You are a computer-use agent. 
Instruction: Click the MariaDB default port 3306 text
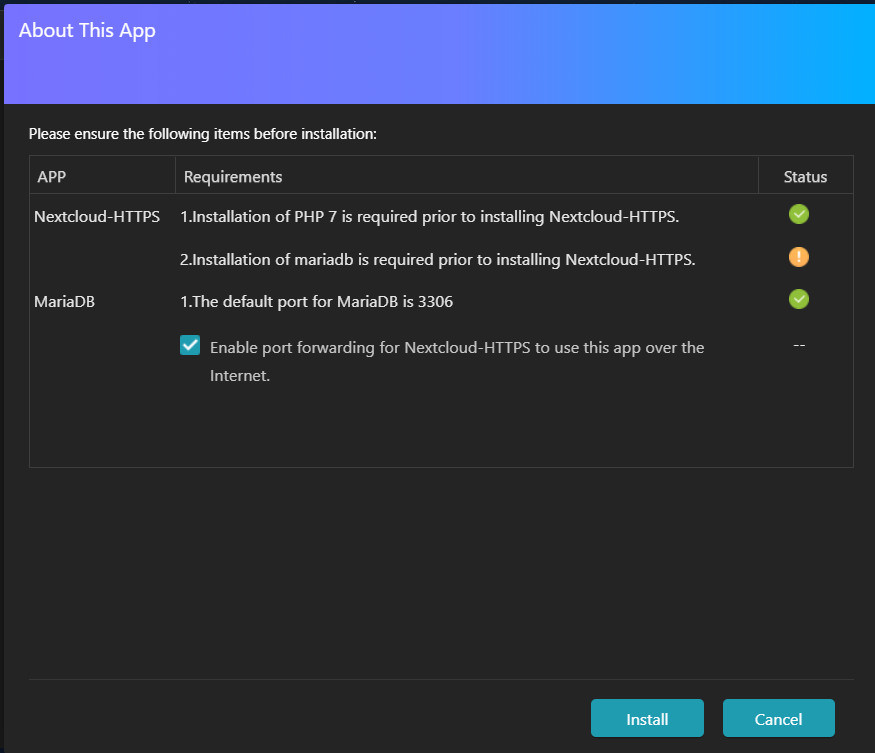[x=316, y=302]
